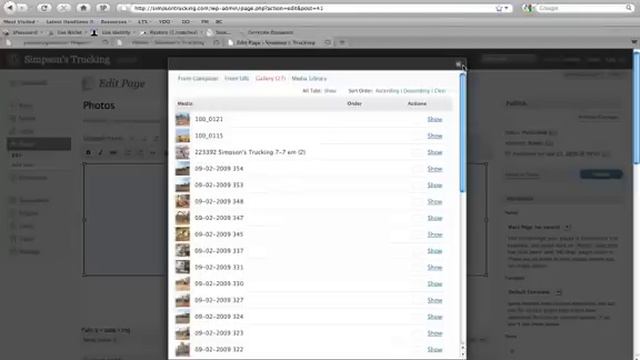Viewport: 640px width, 360px height.
Task: Click Italic in the page editor toolbar
Action: (x=100, y=152)
